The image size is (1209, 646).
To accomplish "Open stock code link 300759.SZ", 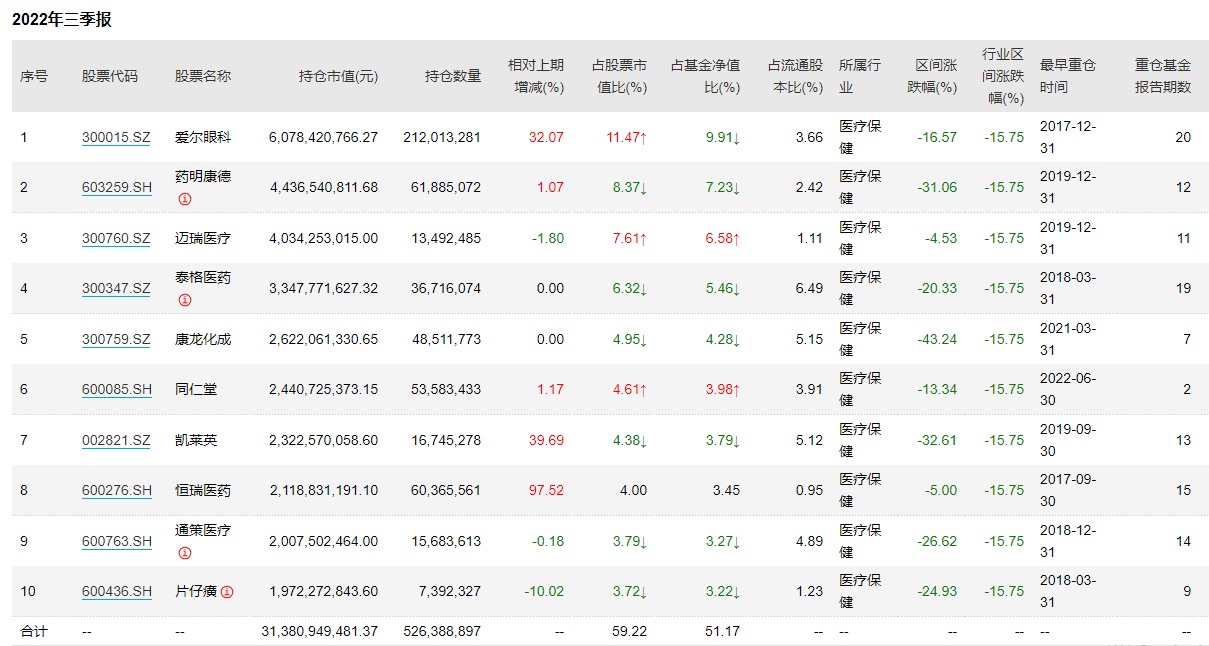I will coord(116,339).
